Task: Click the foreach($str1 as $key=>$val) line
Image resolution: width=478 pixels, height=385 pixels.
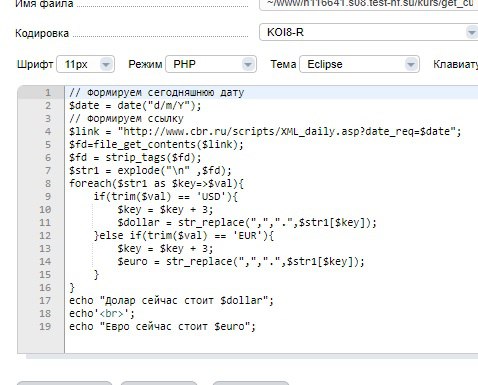Action: point(156,183)
